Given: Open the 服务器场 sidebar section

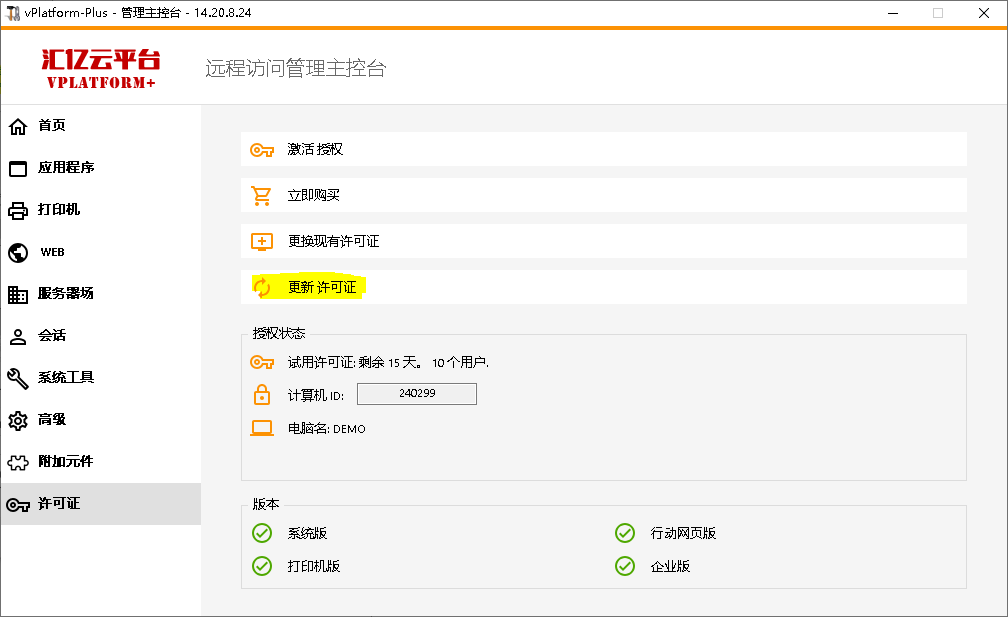Looking at the screenshot, I should pyautogui.click(x=66, y=294).
